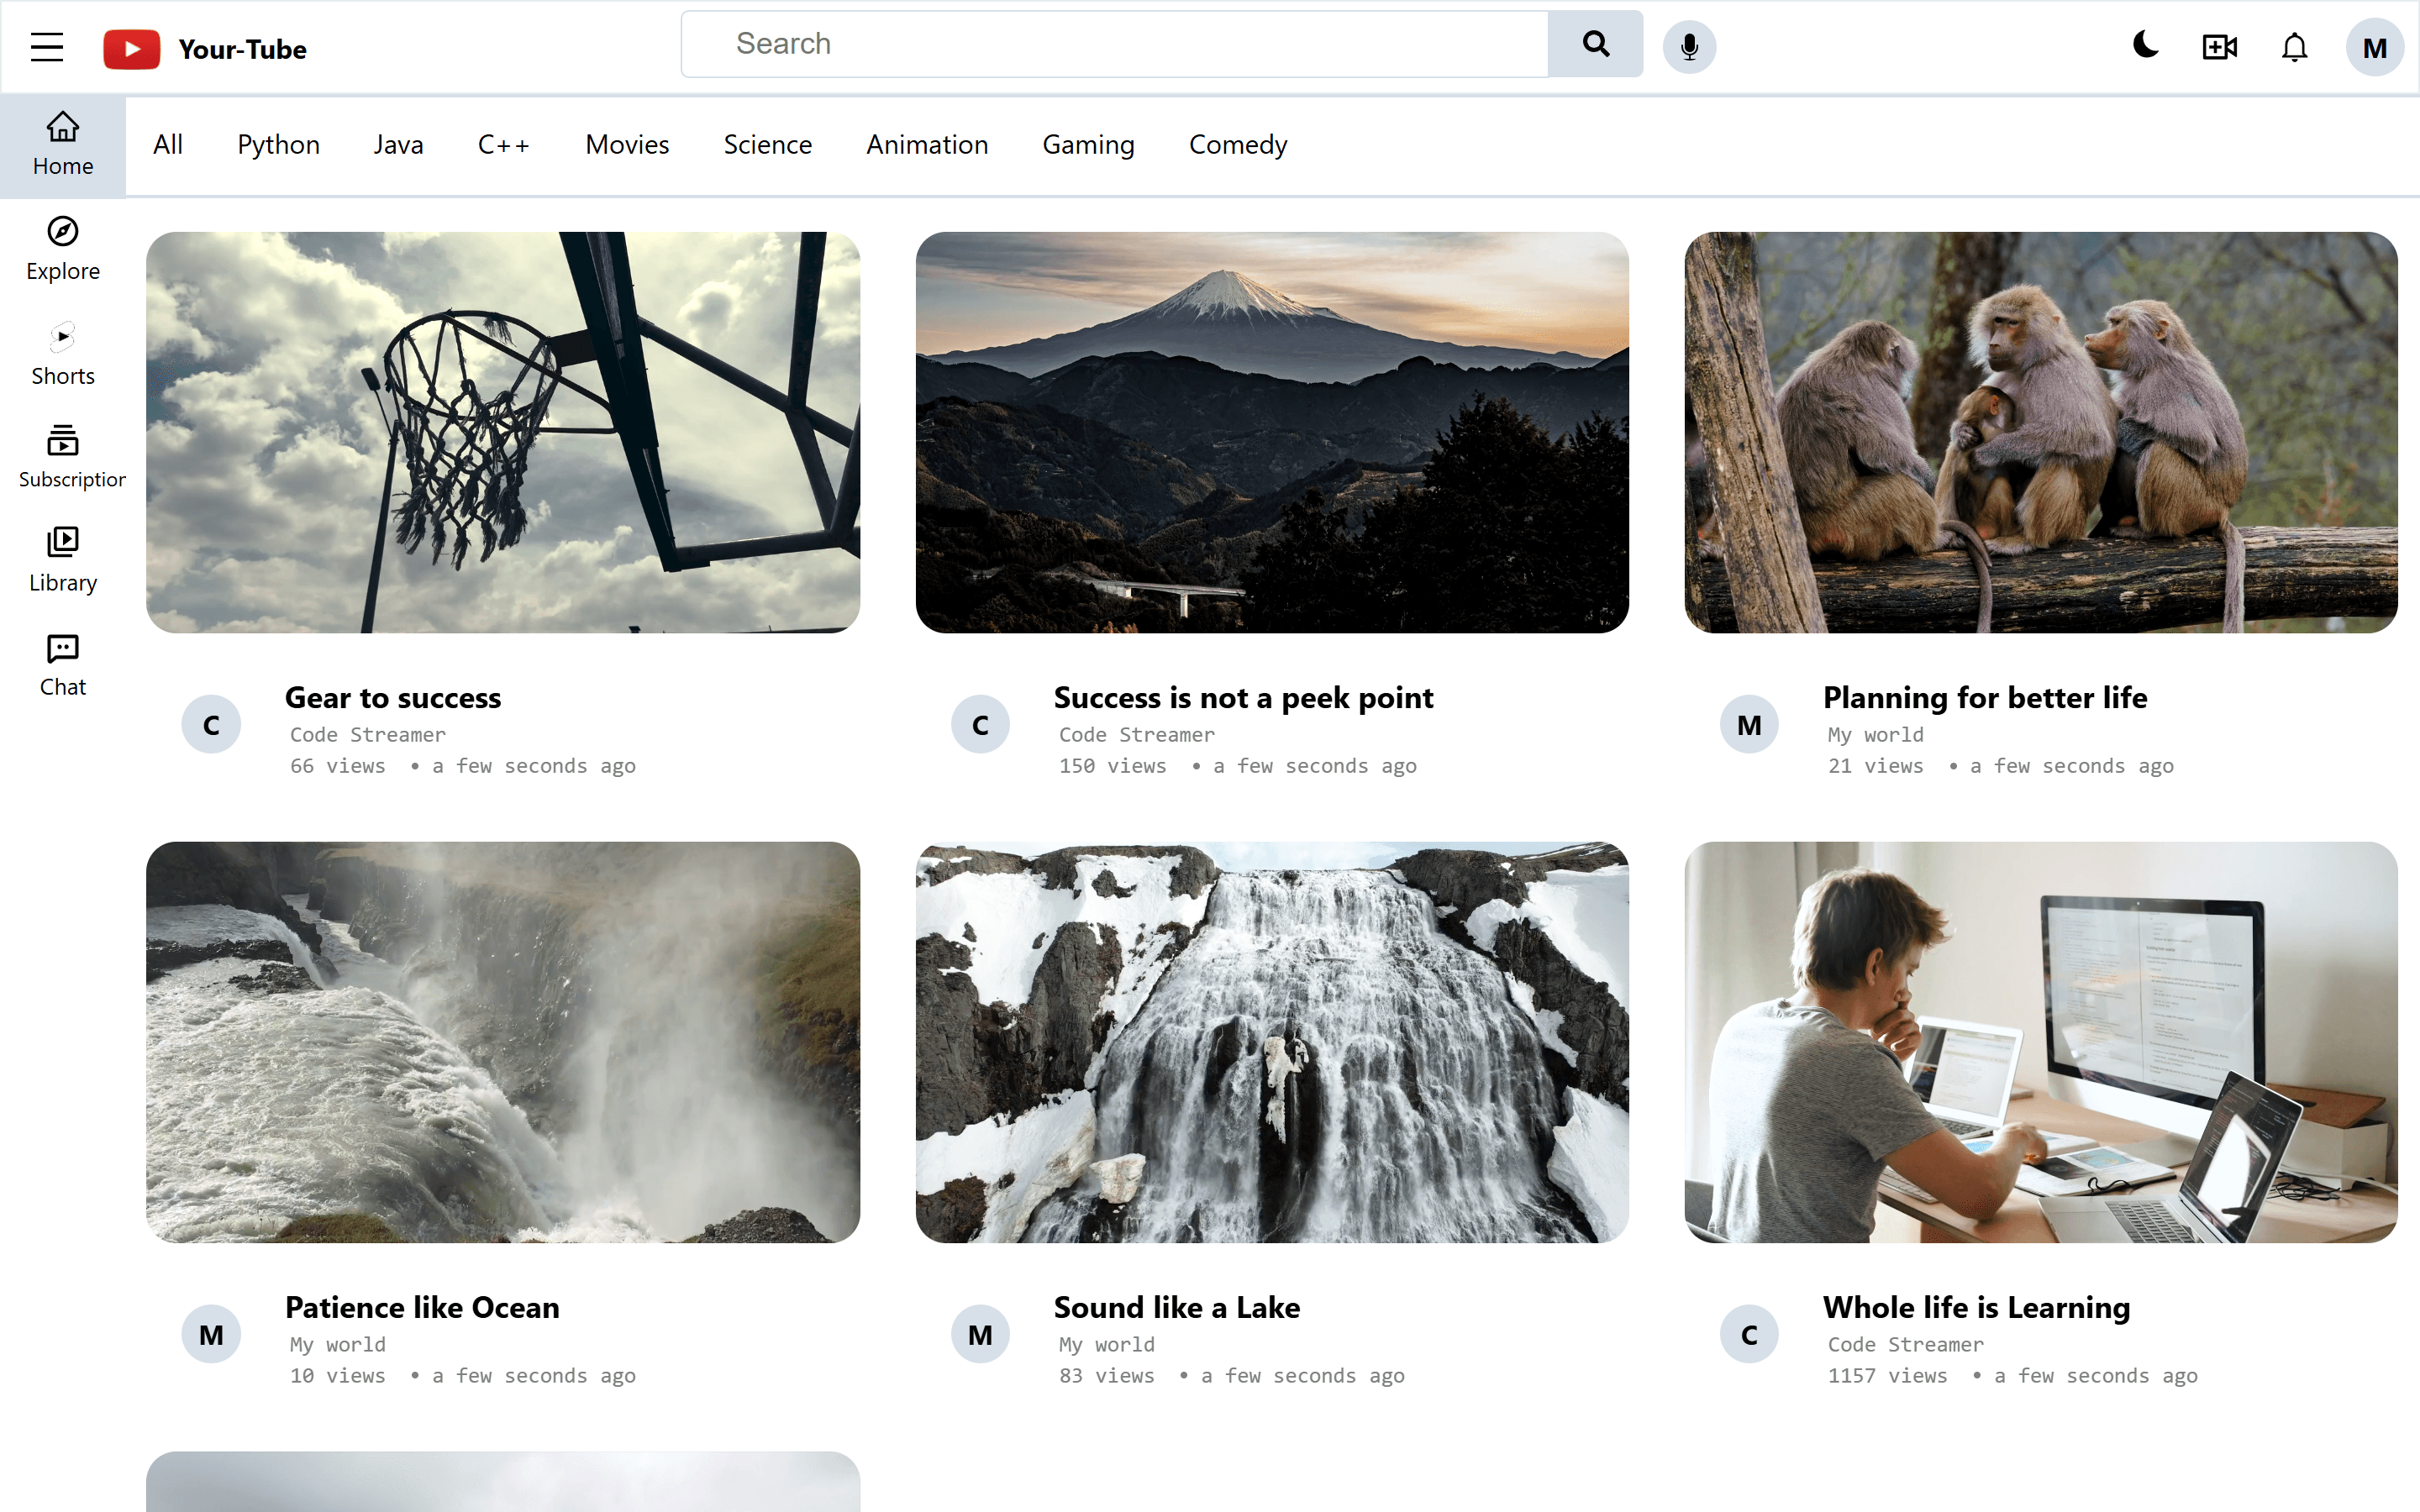
Task: Select the All category filter
Action: 168,145
